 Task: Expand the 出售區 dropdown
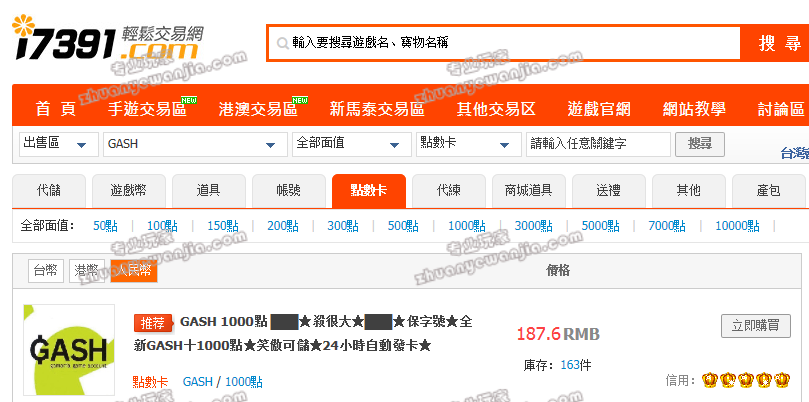(x=59, y=144)
